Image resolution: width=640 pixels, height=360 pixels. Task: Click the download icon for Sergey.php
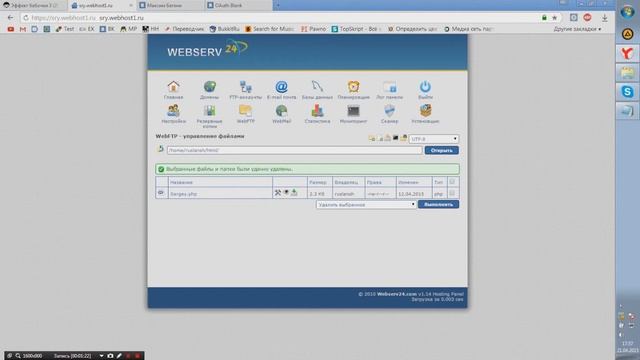294,193
